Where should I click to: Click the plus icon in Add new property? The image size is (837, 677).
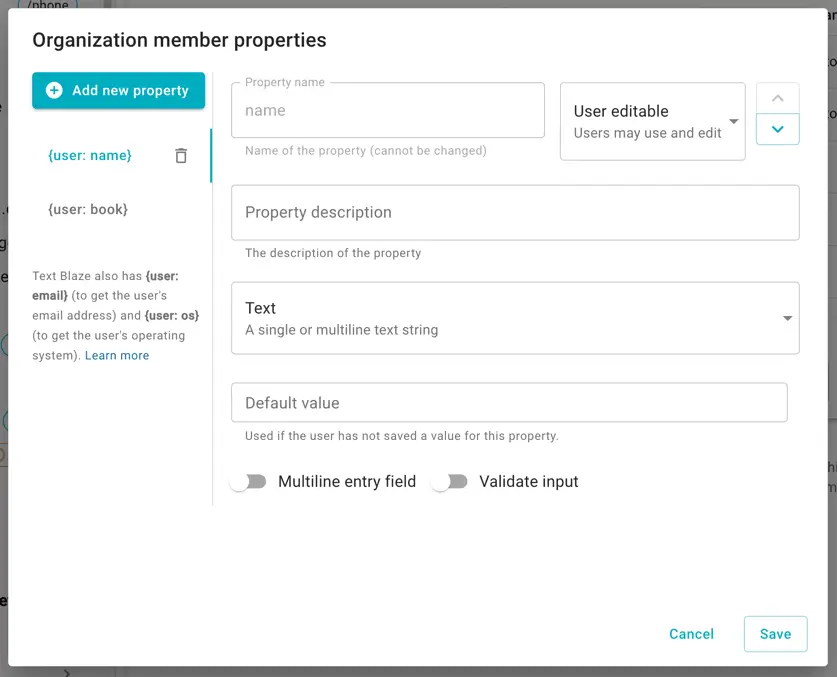[54, 90]
